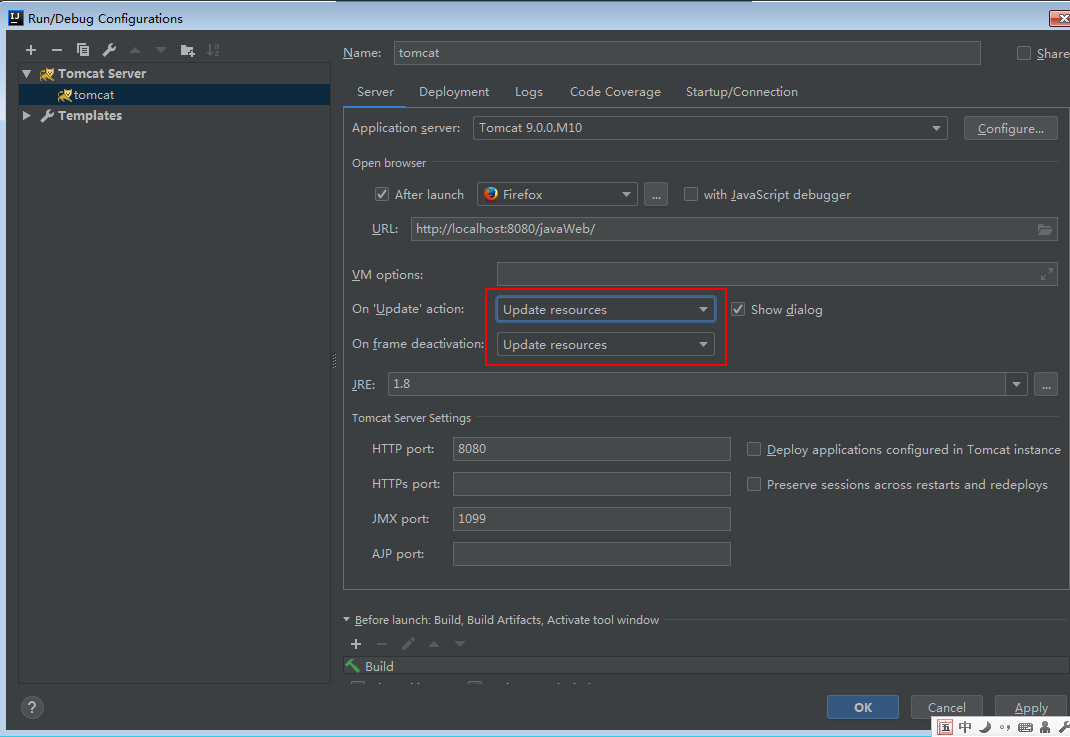Move configuration down arrow in left toolbar

pyautogui.click(x=161, y=50)
